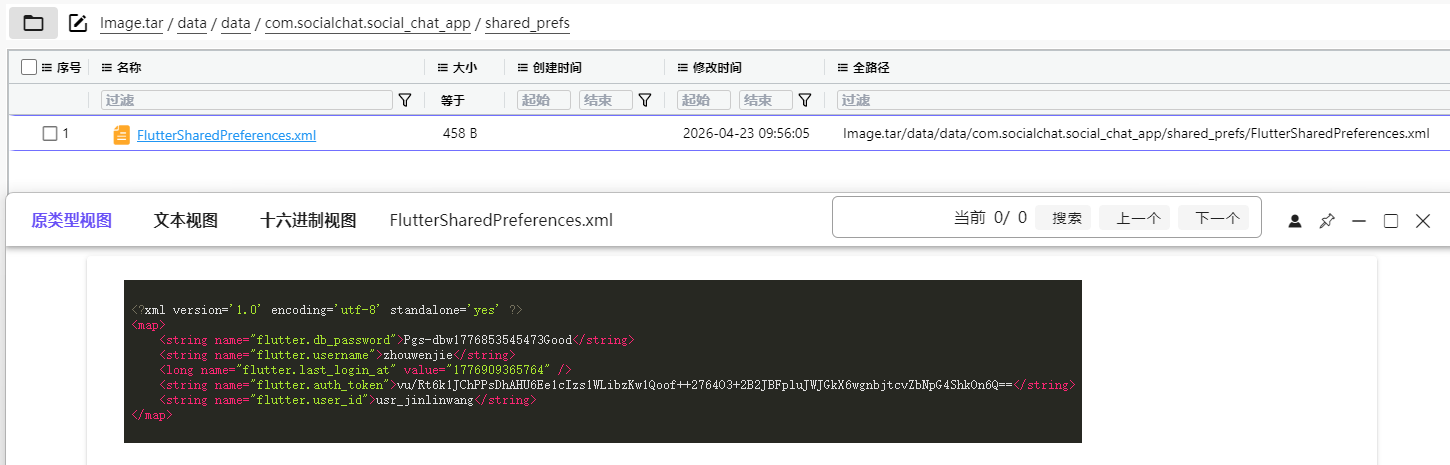Select the 458 B size cell

460,133
